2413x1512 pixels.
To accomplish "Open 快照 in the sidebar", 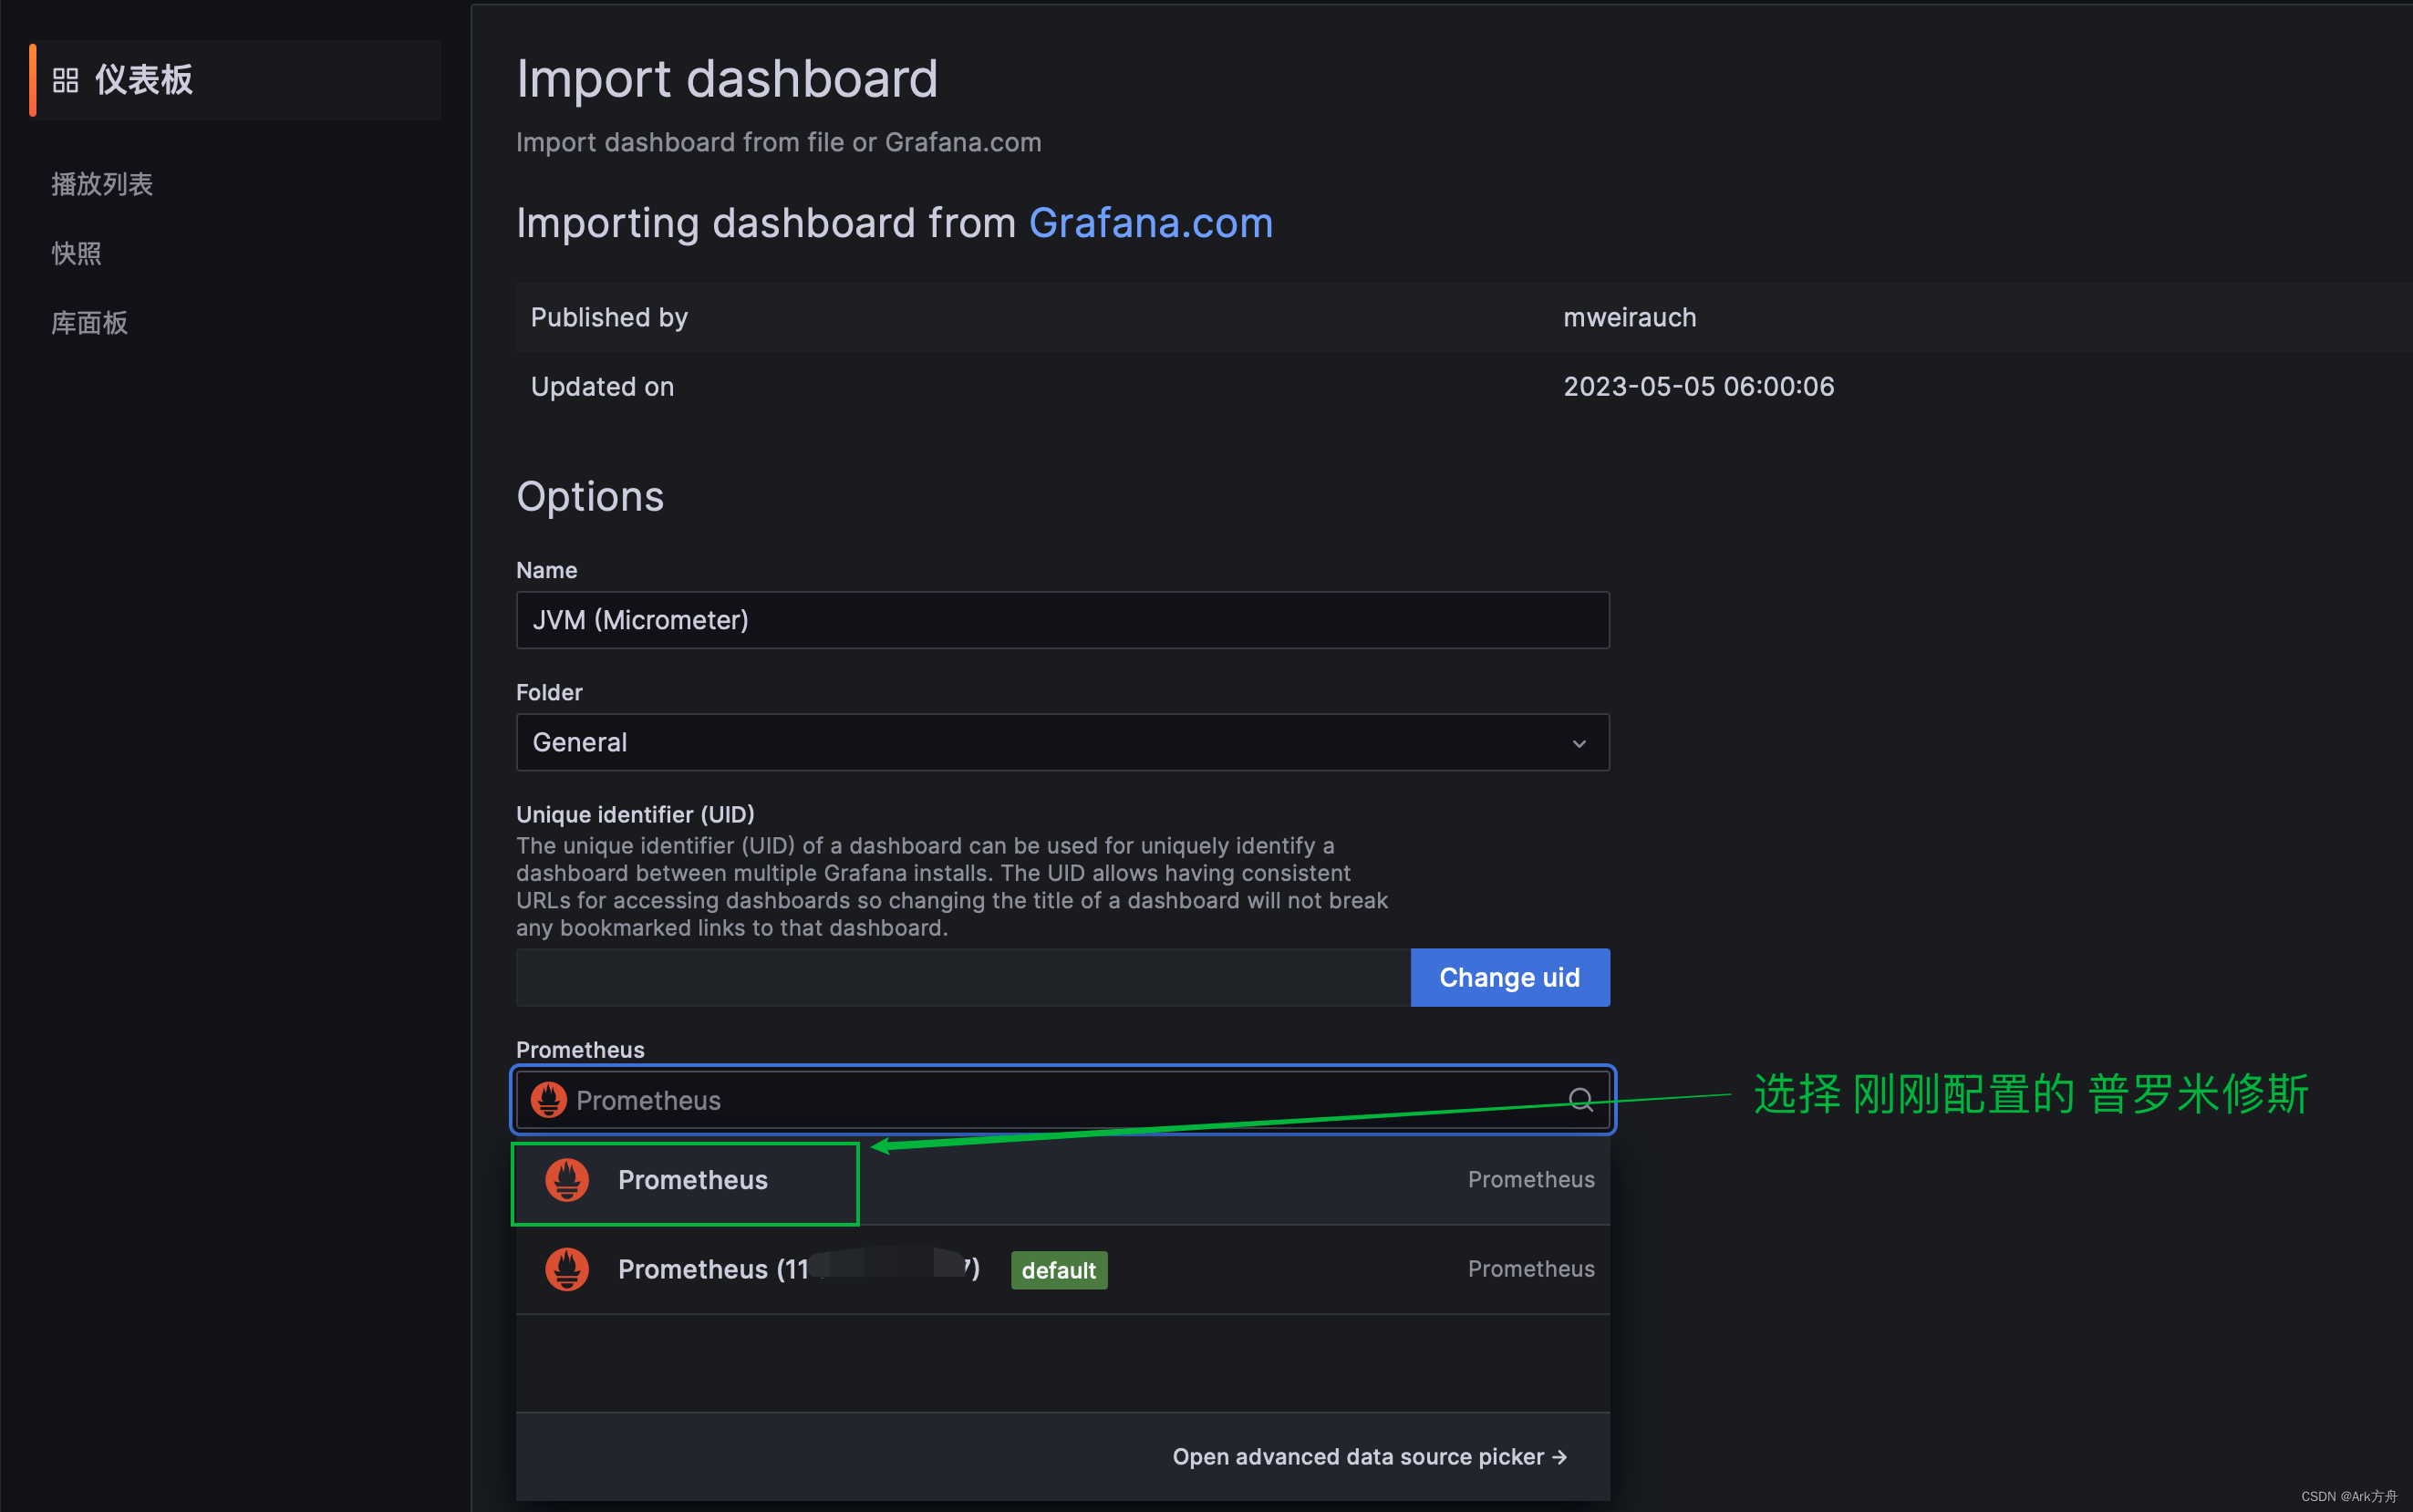I will coord(77,253).
